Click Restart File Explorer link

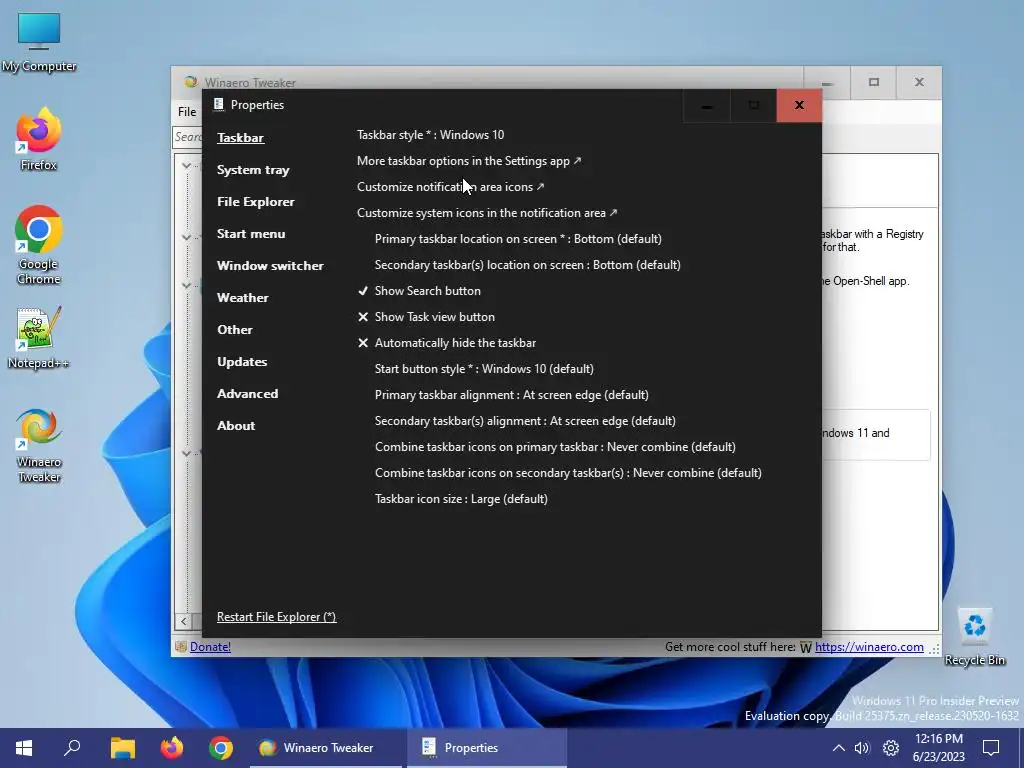click(276, 617)
